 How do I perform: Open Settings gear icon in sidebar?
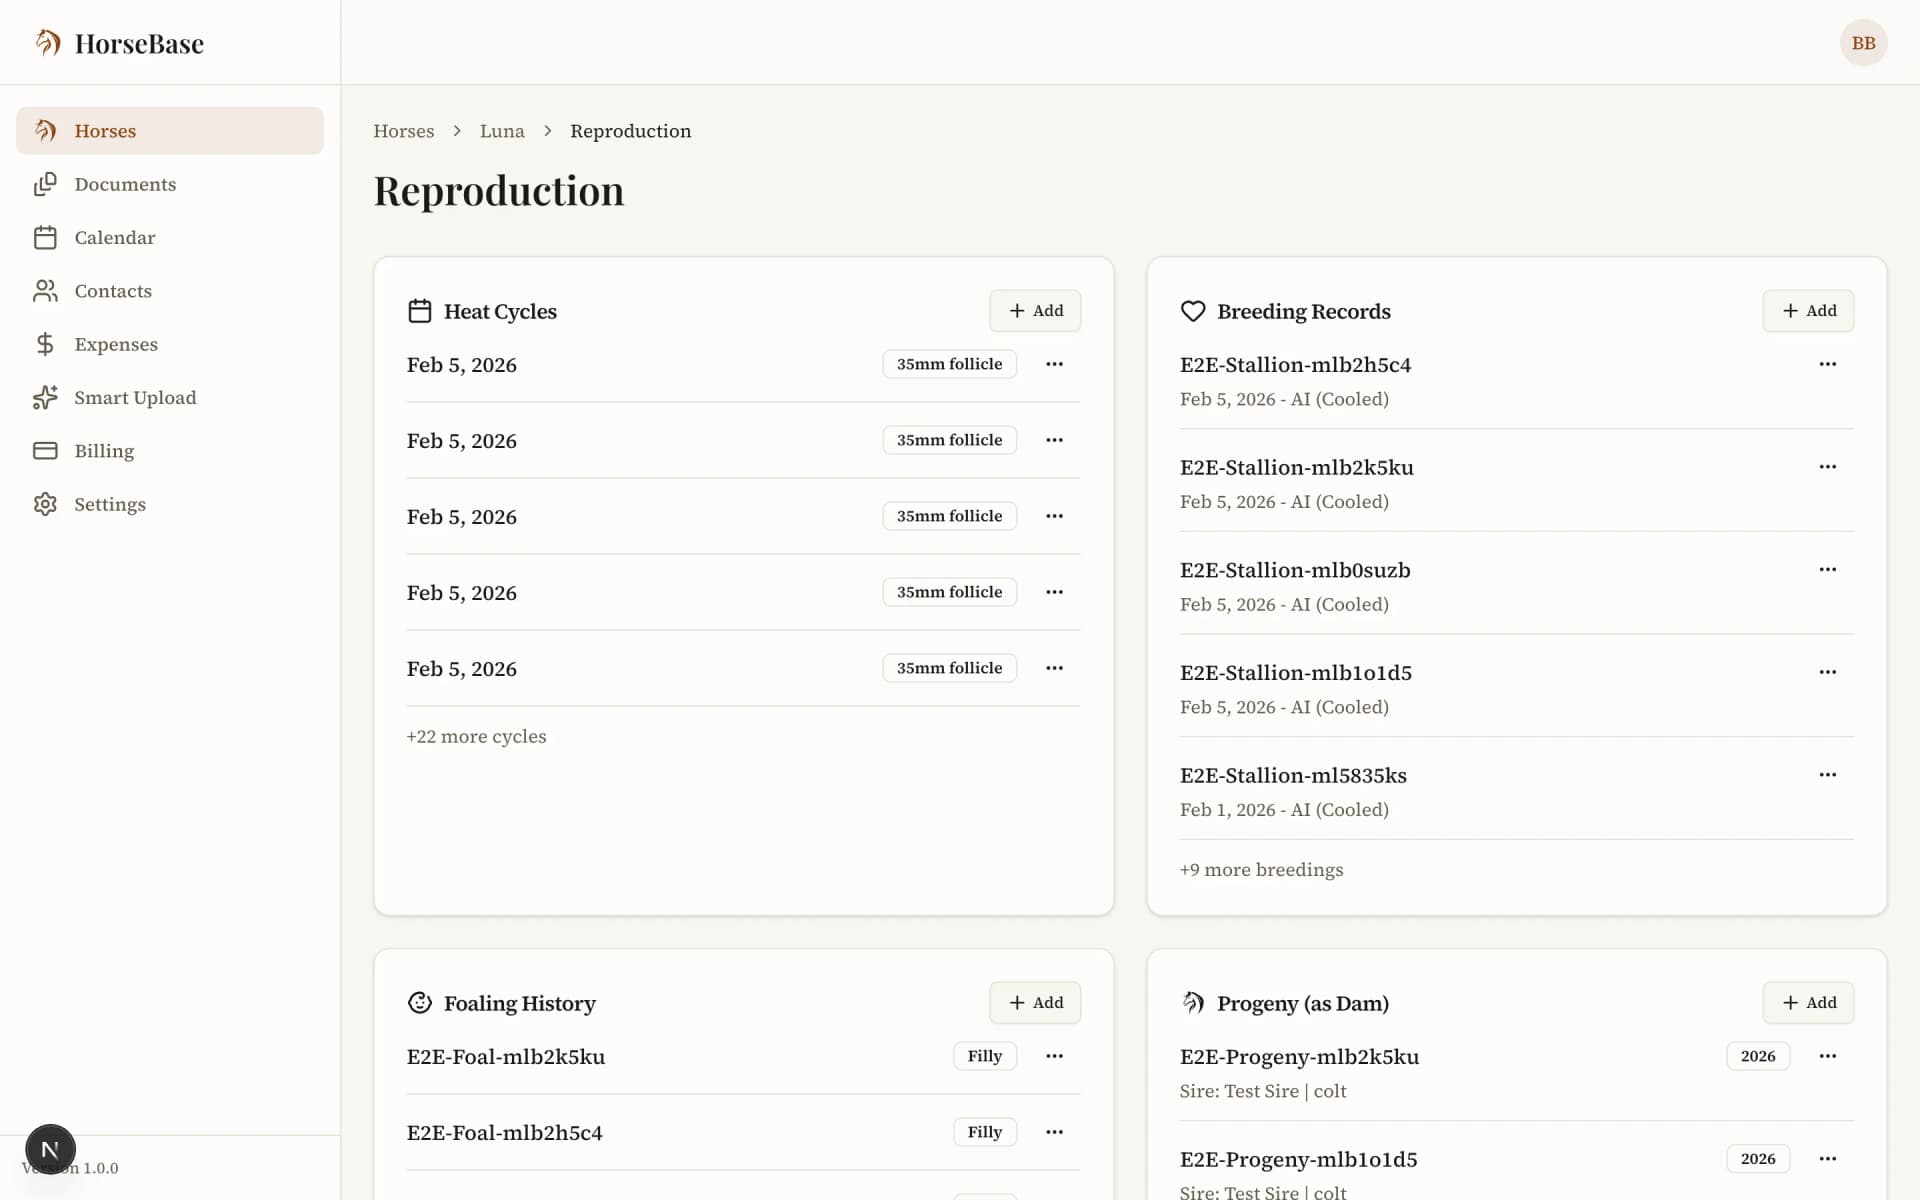45,504
